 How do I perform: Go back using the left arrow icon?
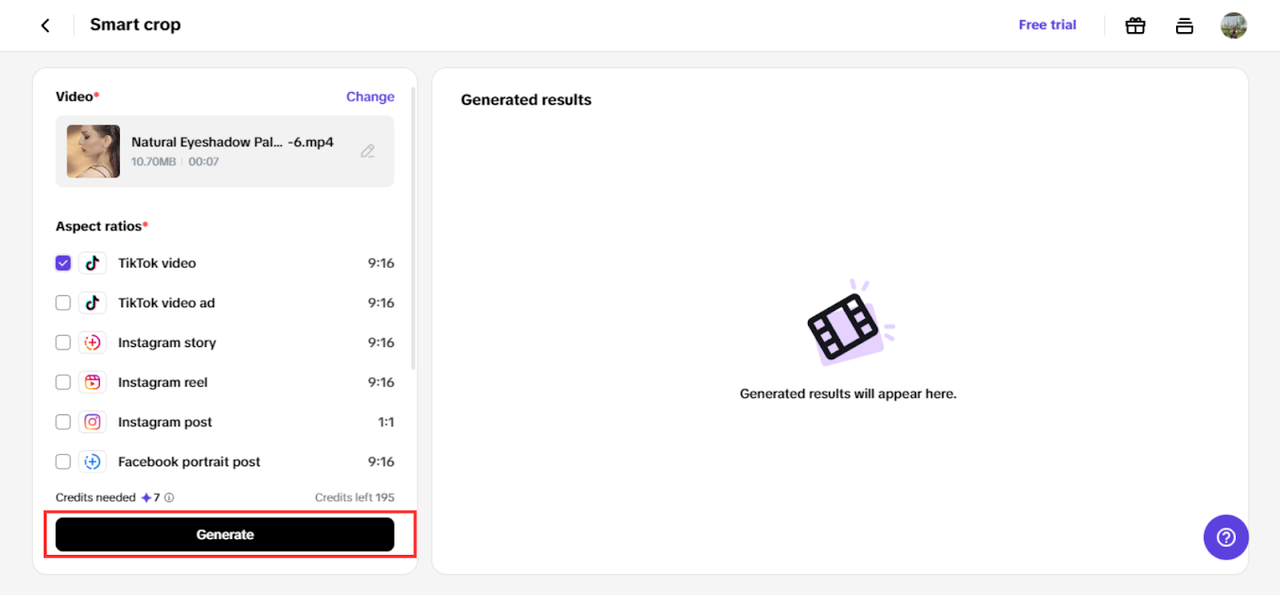pos(45,25)
